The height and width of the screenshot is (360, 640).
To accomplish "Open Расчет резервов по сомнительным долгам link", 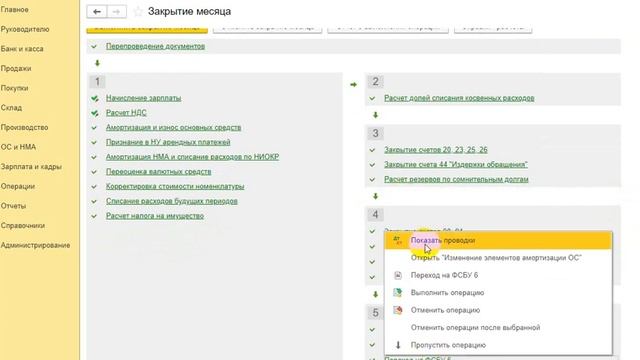I will coord(456,180).
